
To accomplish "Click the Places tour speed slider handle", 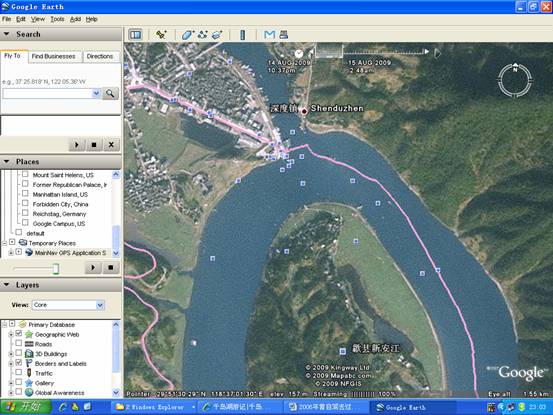I will click(x=55, y=268).
